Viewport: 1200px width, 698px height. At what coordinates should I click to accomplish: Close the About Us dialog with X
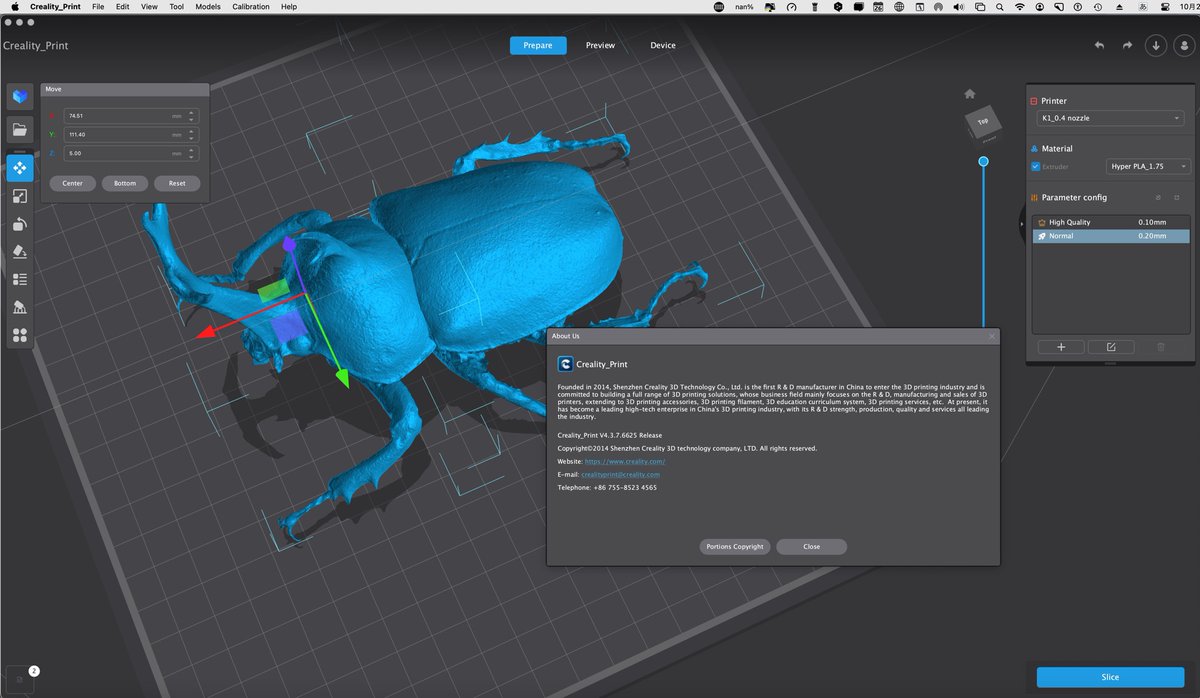pyautogui.click(x=992, y=336)
